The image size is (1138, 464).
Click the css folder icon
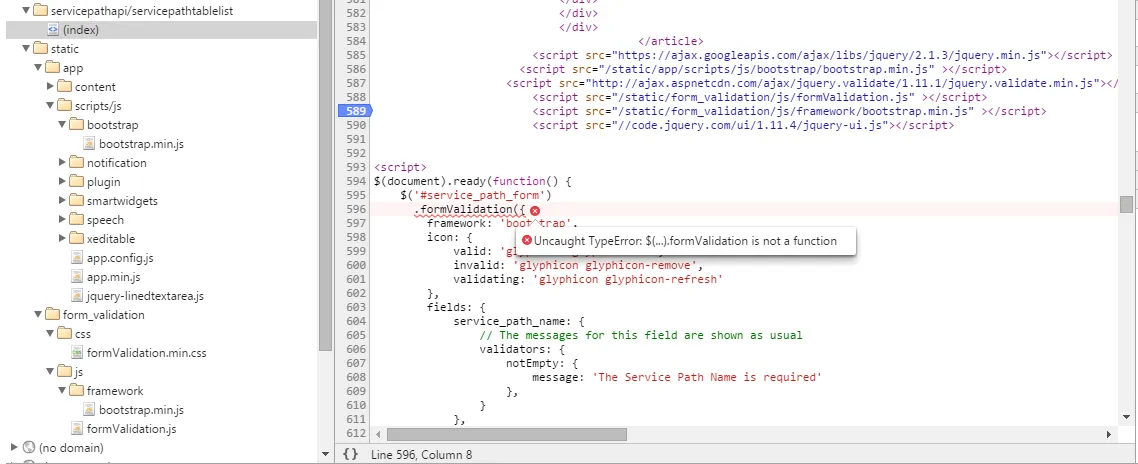[x=65, y=333]
